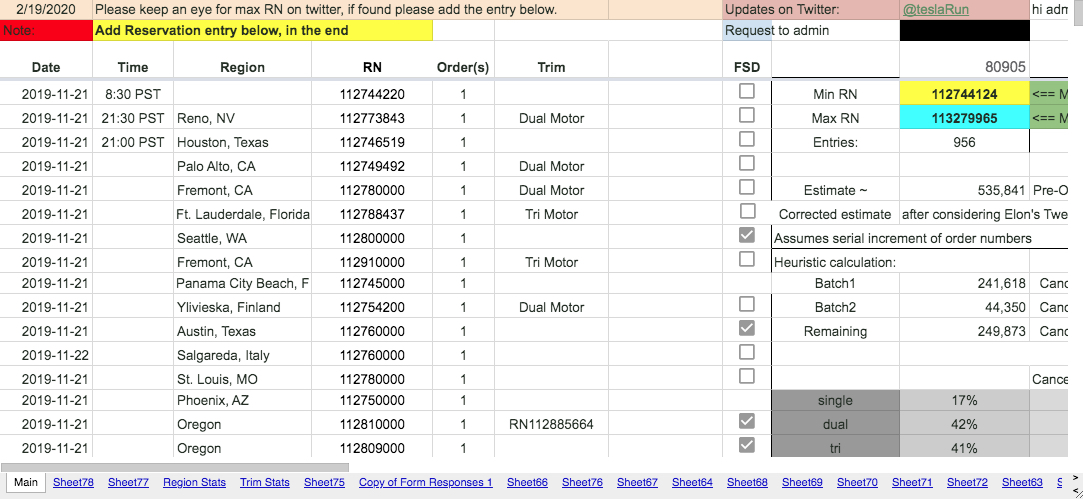Image resolution: width=1083 pixels, height=499 pixels.
Task: Open the Trim Stats sheet tab
Action: click(264, 482)
